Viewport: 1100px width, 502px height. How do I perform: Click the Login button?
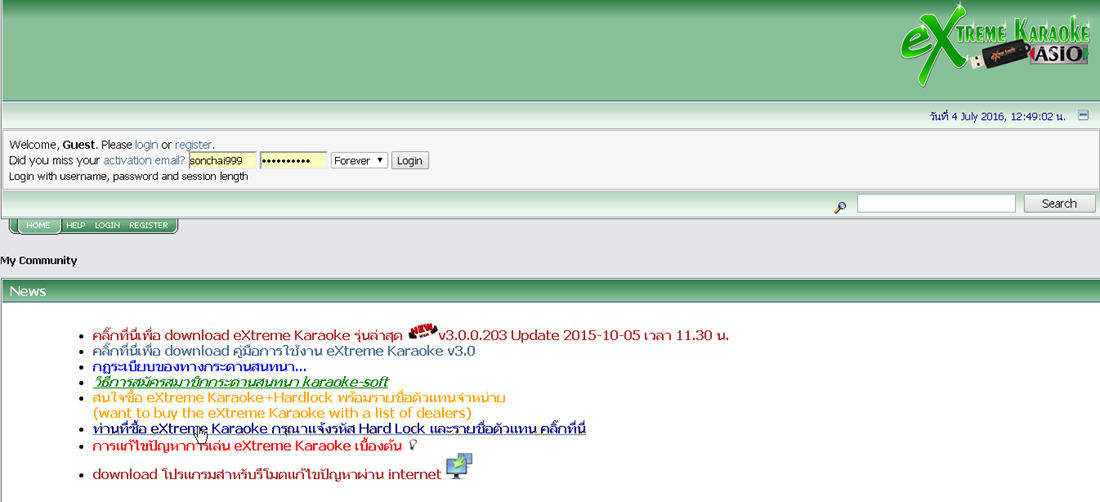pos(410,161)
